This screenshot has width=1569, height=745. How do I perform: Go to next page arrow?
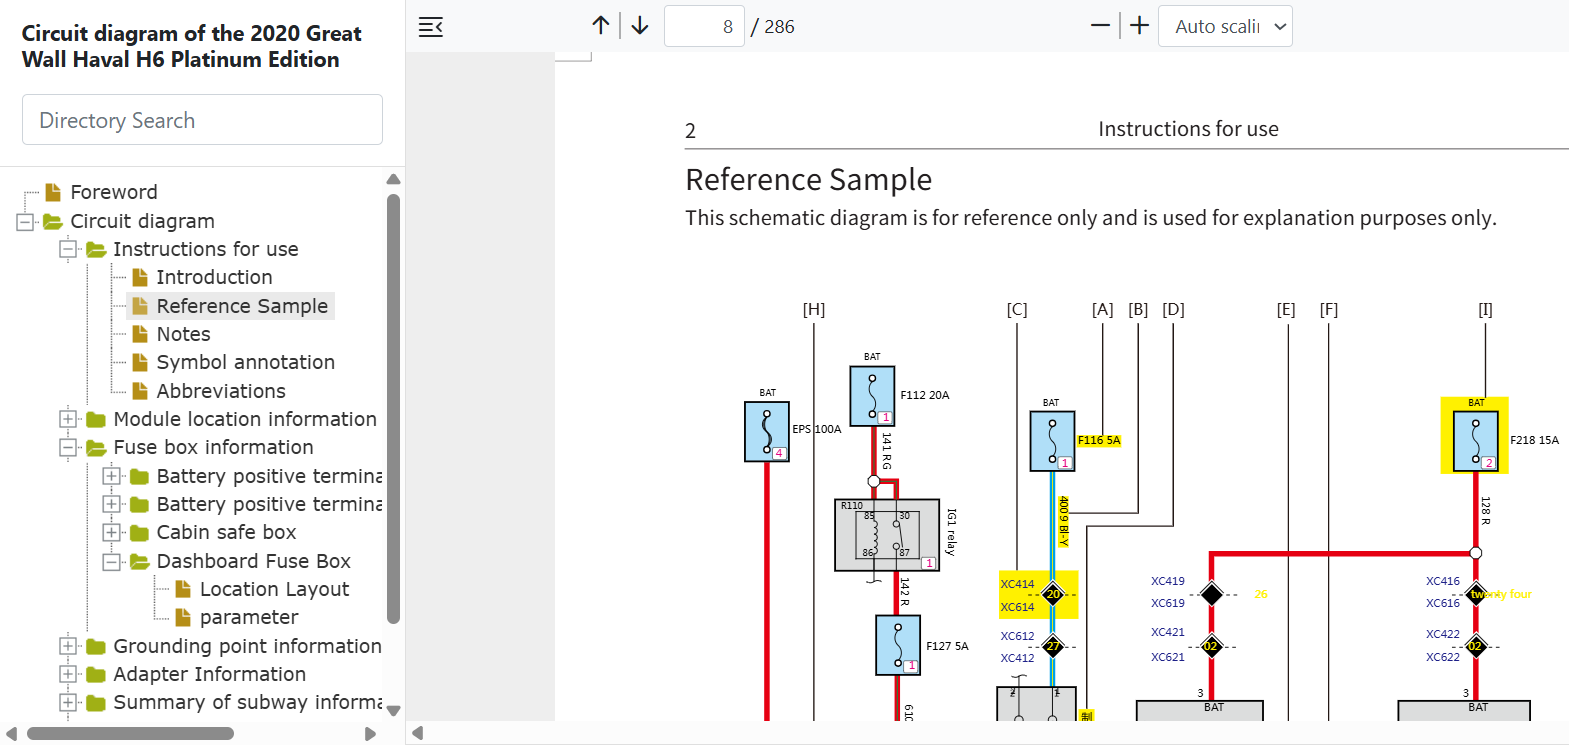640,26
